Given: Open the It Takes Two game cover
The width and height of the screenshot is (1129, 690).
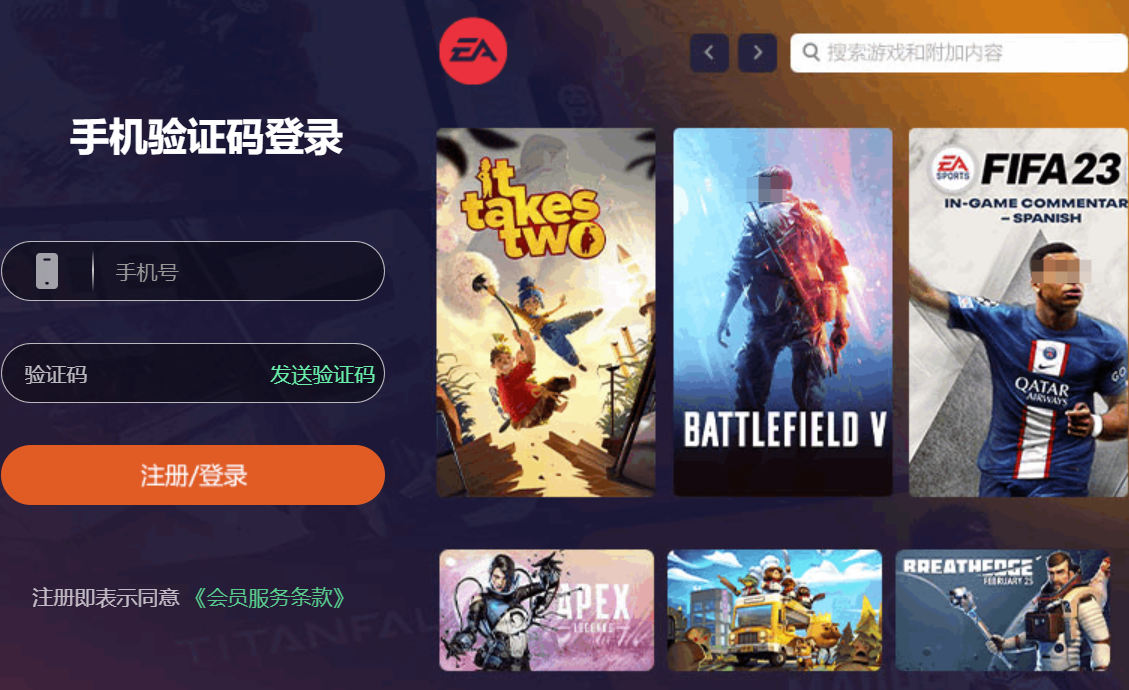Looking at the screenshot, I should [x=546, y=313].
